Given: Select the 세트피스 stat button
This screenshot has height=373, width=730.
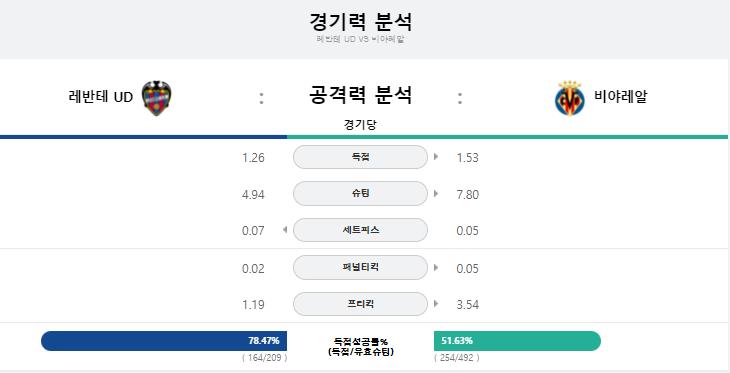Looking at the screenshot, I should click(x=360, y=230).
